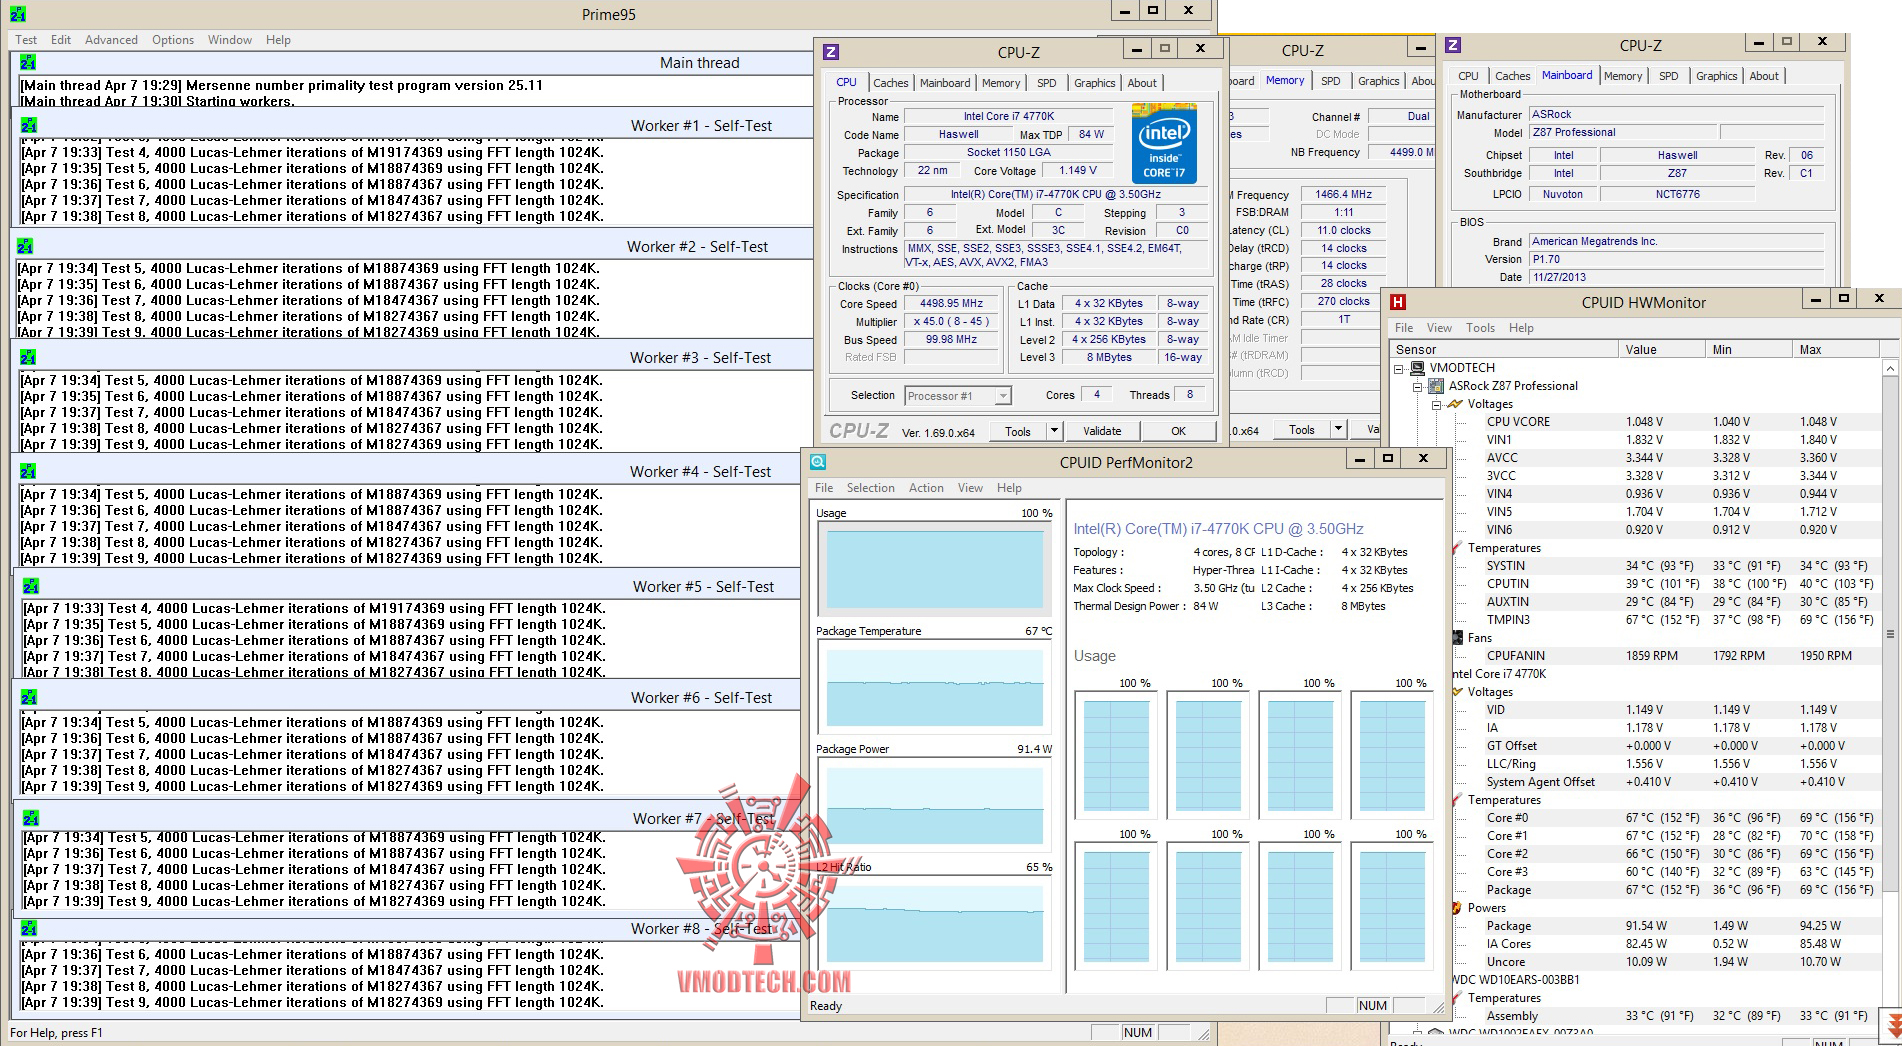The width and height of the screenshot is (1902, 1046).
Task: Click the Worker #6 Self-Test window icon
Action: pyautogui.click(x=29, y=697)
